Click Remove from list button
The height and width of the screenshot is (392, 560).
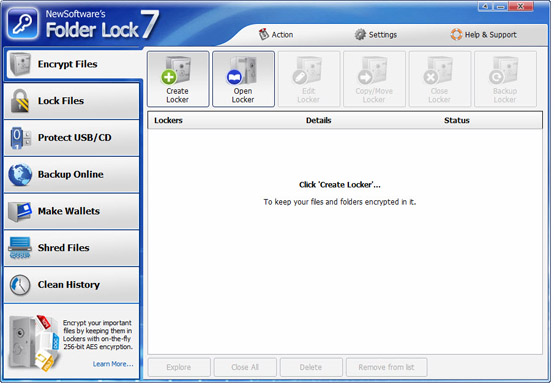coord(386,367)
